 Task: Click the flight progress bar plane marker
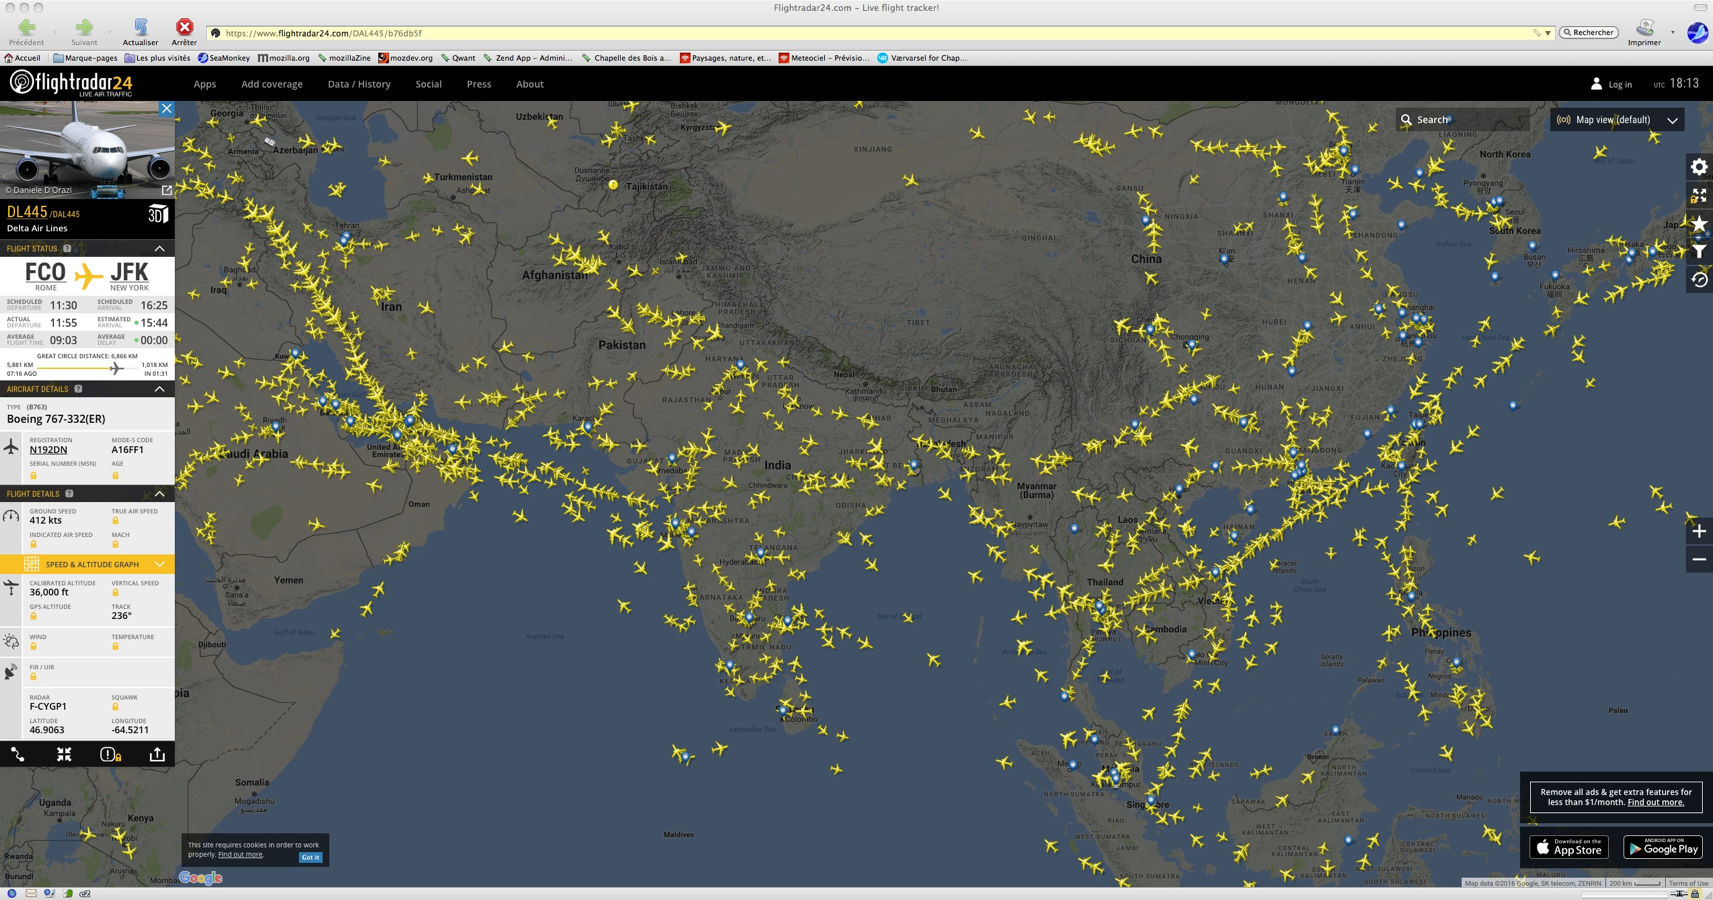[116, 368]
